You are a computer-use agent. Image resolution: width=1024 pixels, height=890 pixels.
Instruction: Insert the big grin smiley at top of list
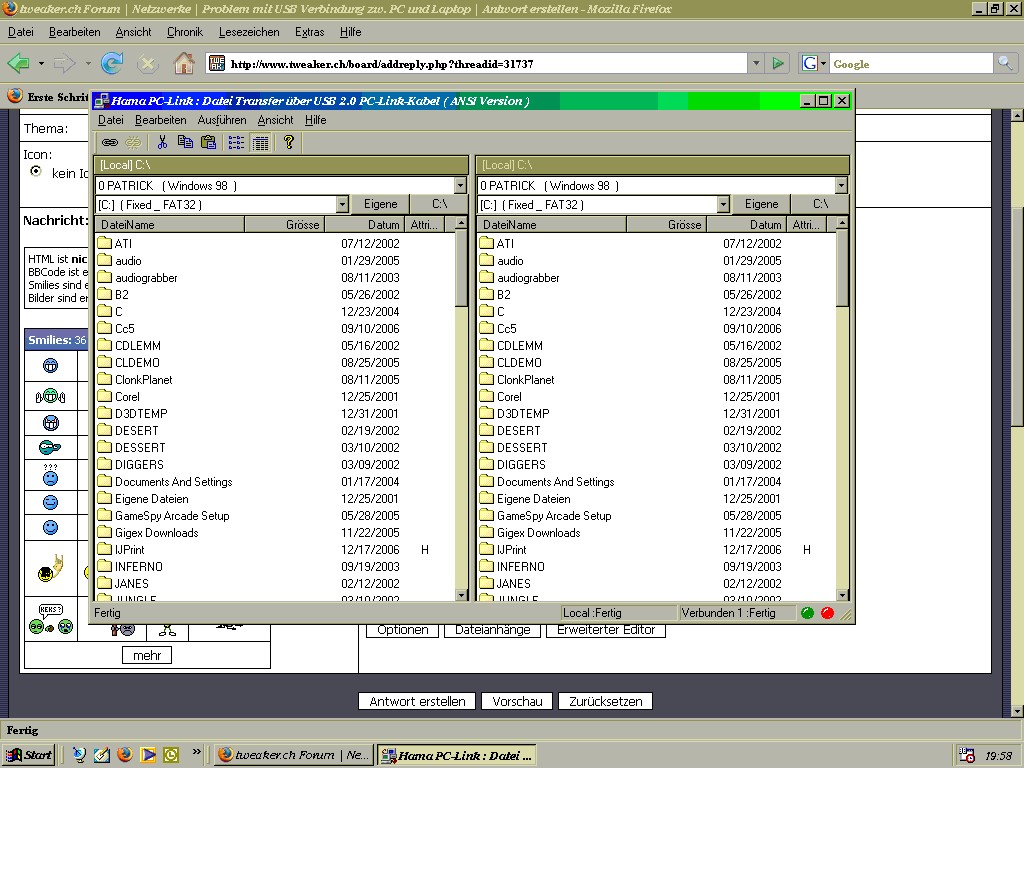tap(50, 366)
